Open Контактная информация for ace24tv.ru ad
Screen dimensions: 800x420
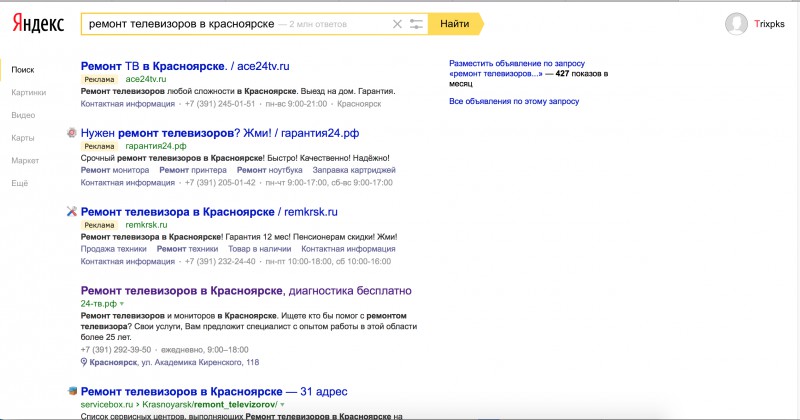[128, 104]
